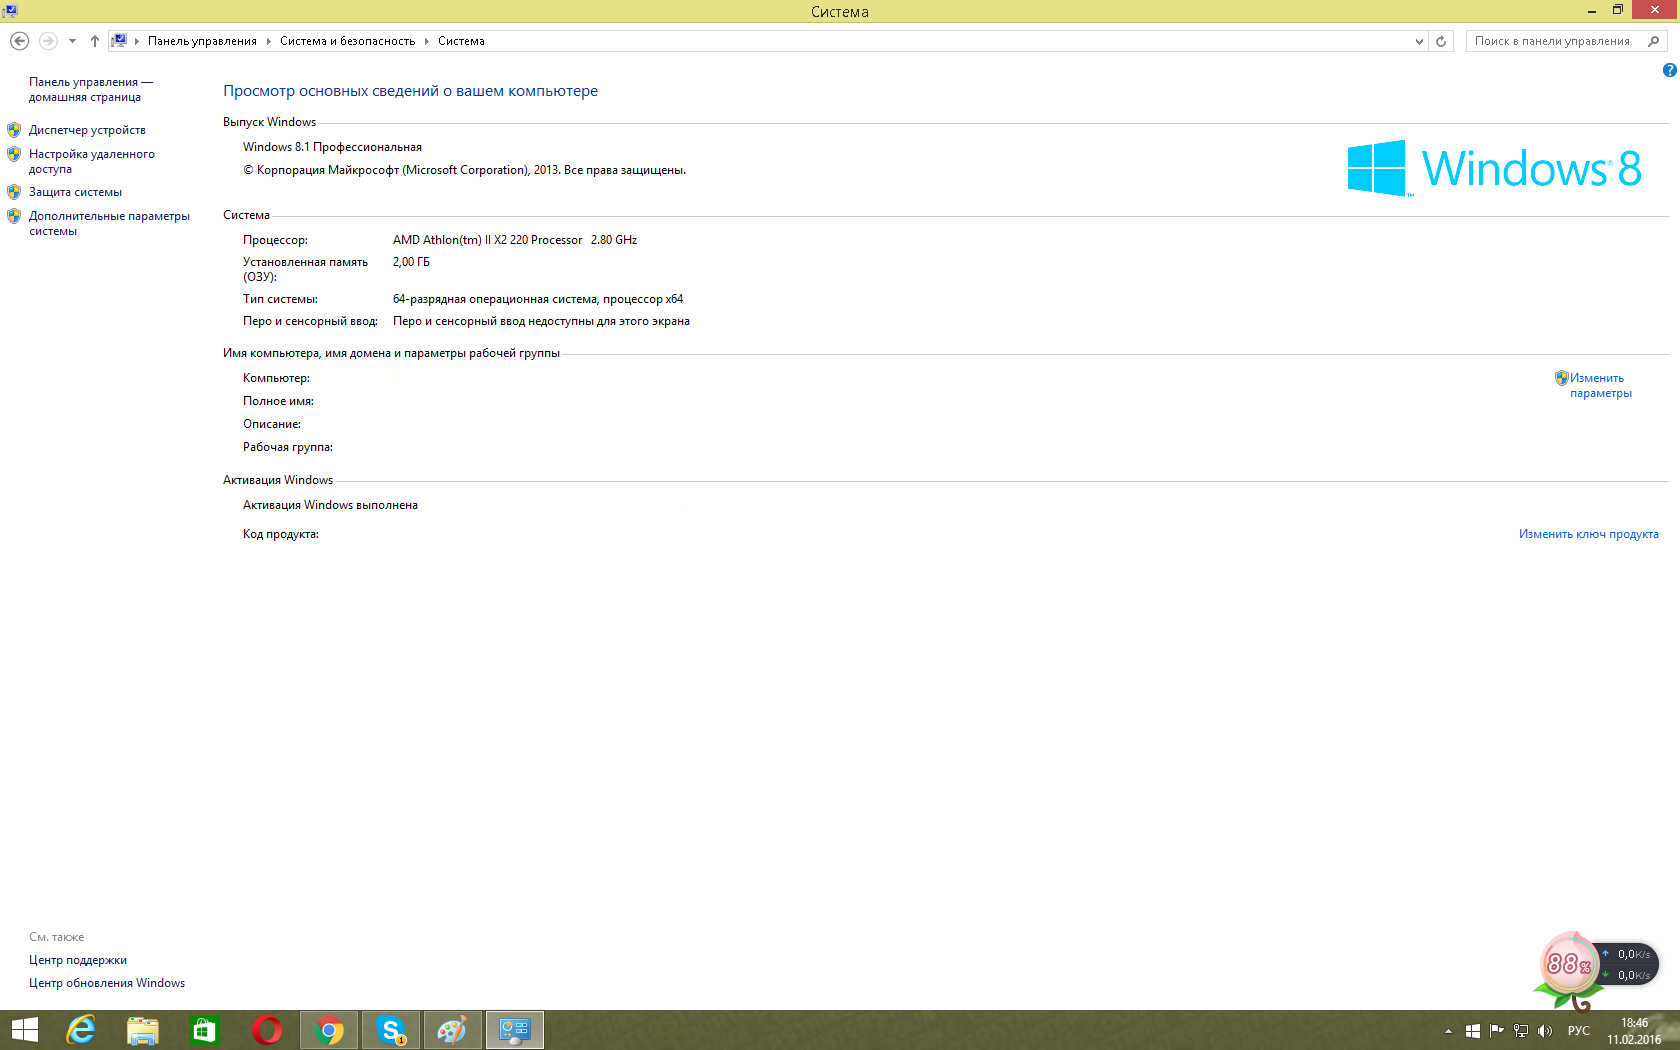Open 'Центр поддержки' link
1680x1050 pixels.
(x=78, y=960)
